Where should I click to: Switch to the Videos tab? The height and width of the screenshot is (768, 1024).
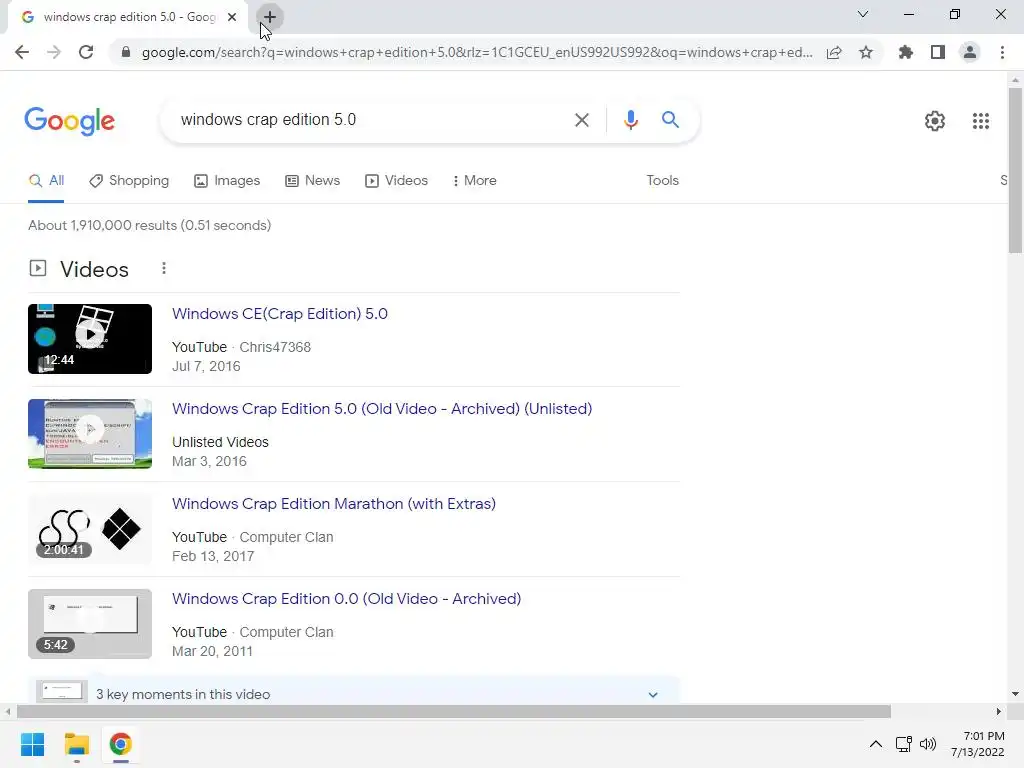click(x=396, y=181)
